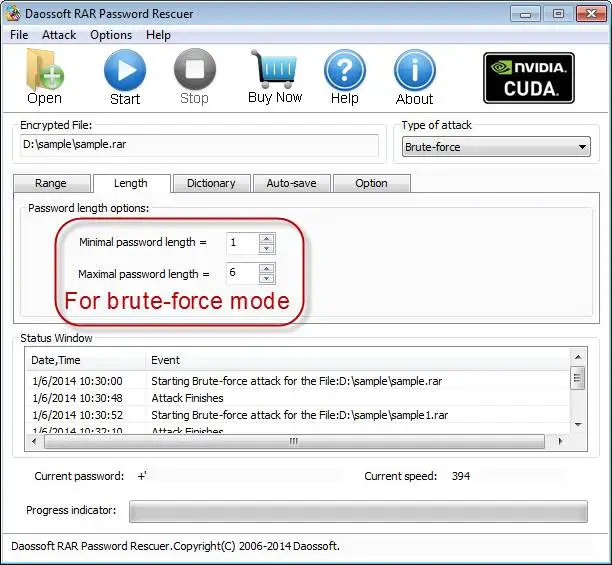Increase the minimal password length
Image resolution: width=612 pixels, height=565 pixels.
[267, 238]
